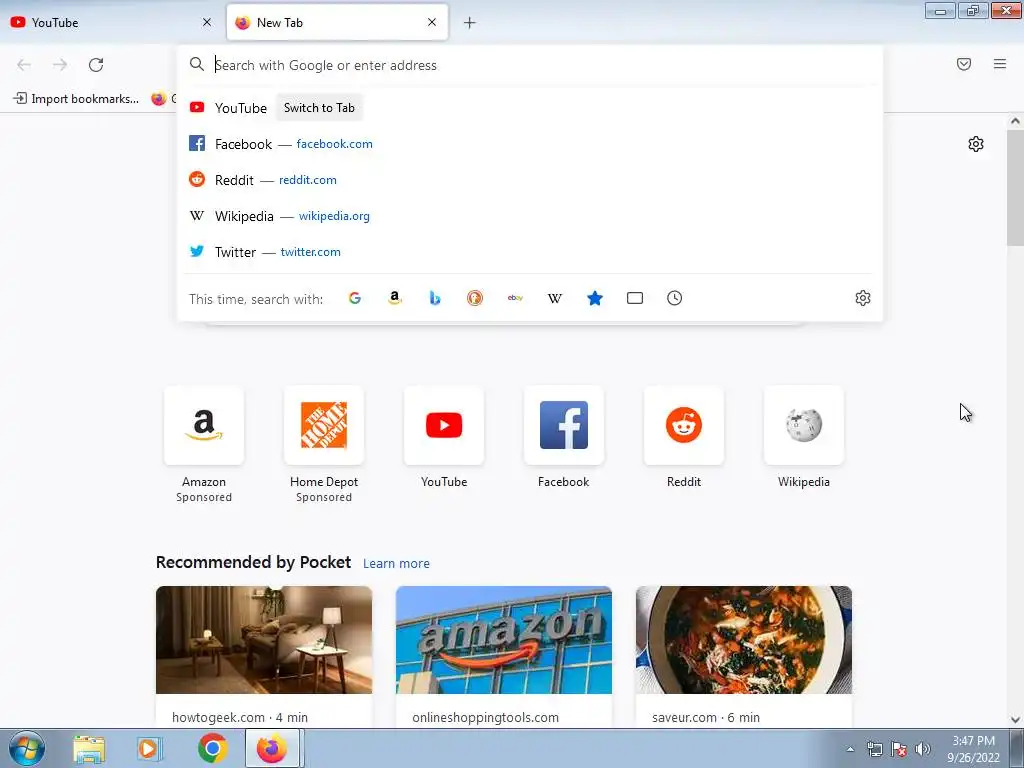The width and height of the screenshot is (1024, 768).
Task: Click the vertical scrollbar thumb
Action: pos(1015,187)
